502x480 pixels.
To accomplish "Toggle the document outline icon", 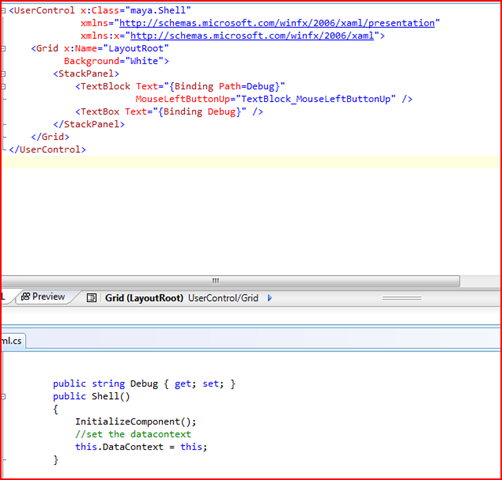I will pos(91,298).
